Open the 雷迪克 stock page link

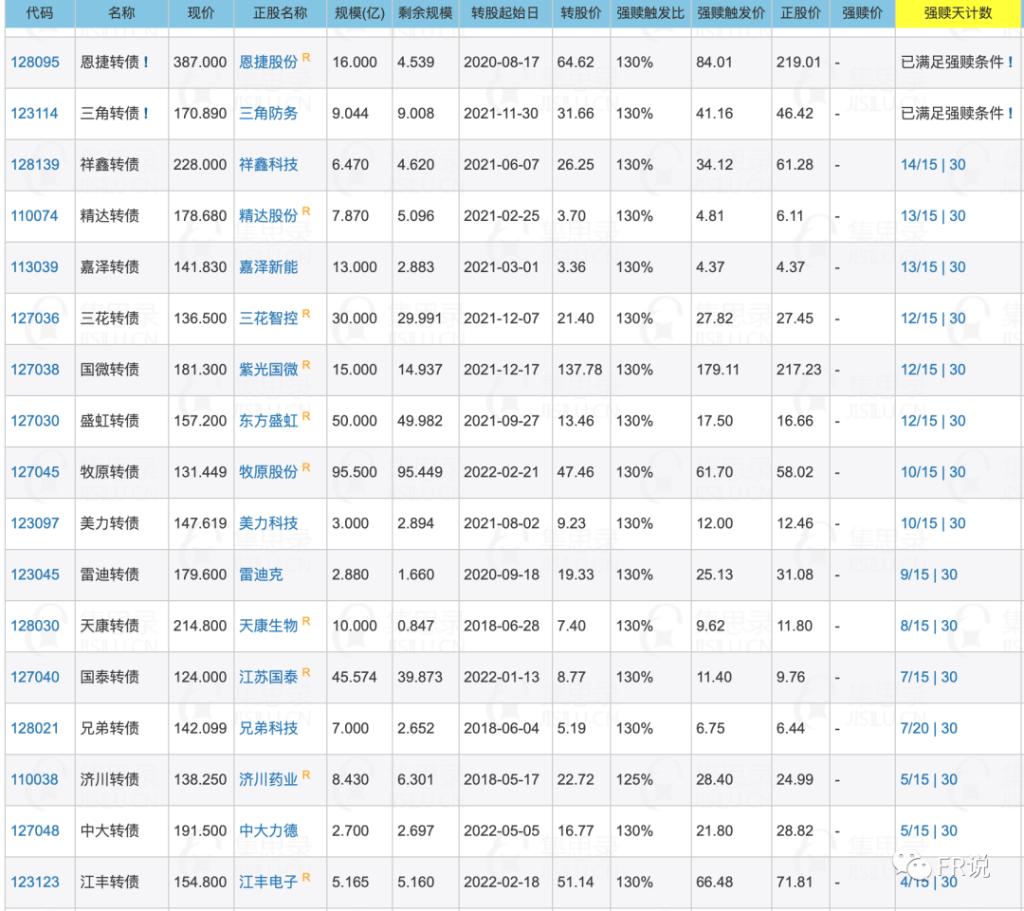[261, 574]
